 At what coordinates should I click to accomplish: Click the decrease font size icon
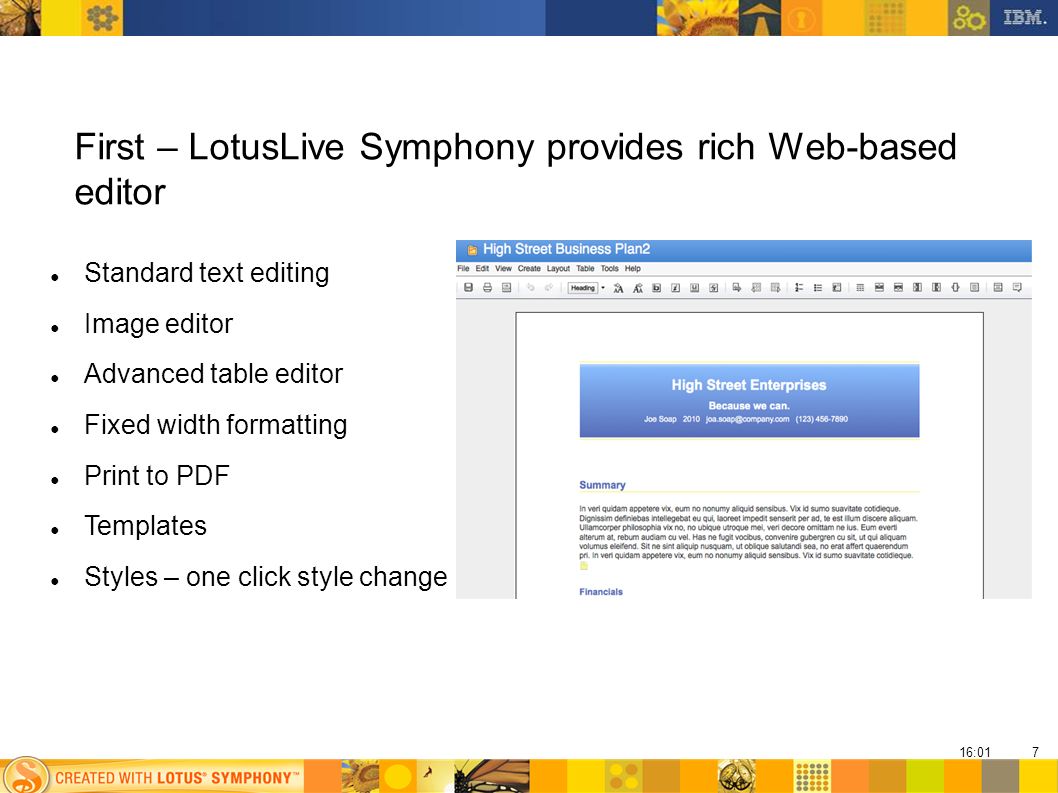pos(638,288)
